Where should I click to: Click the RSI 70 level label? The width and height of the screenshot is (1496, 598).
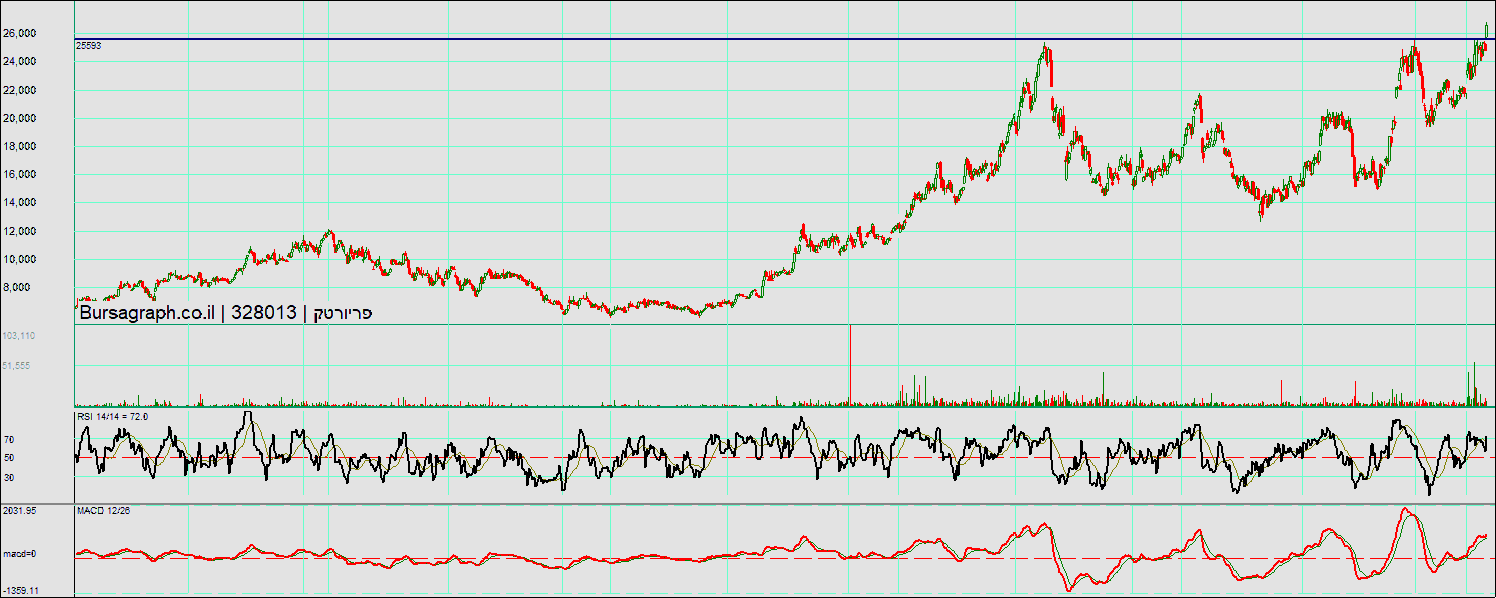(9, 439)
